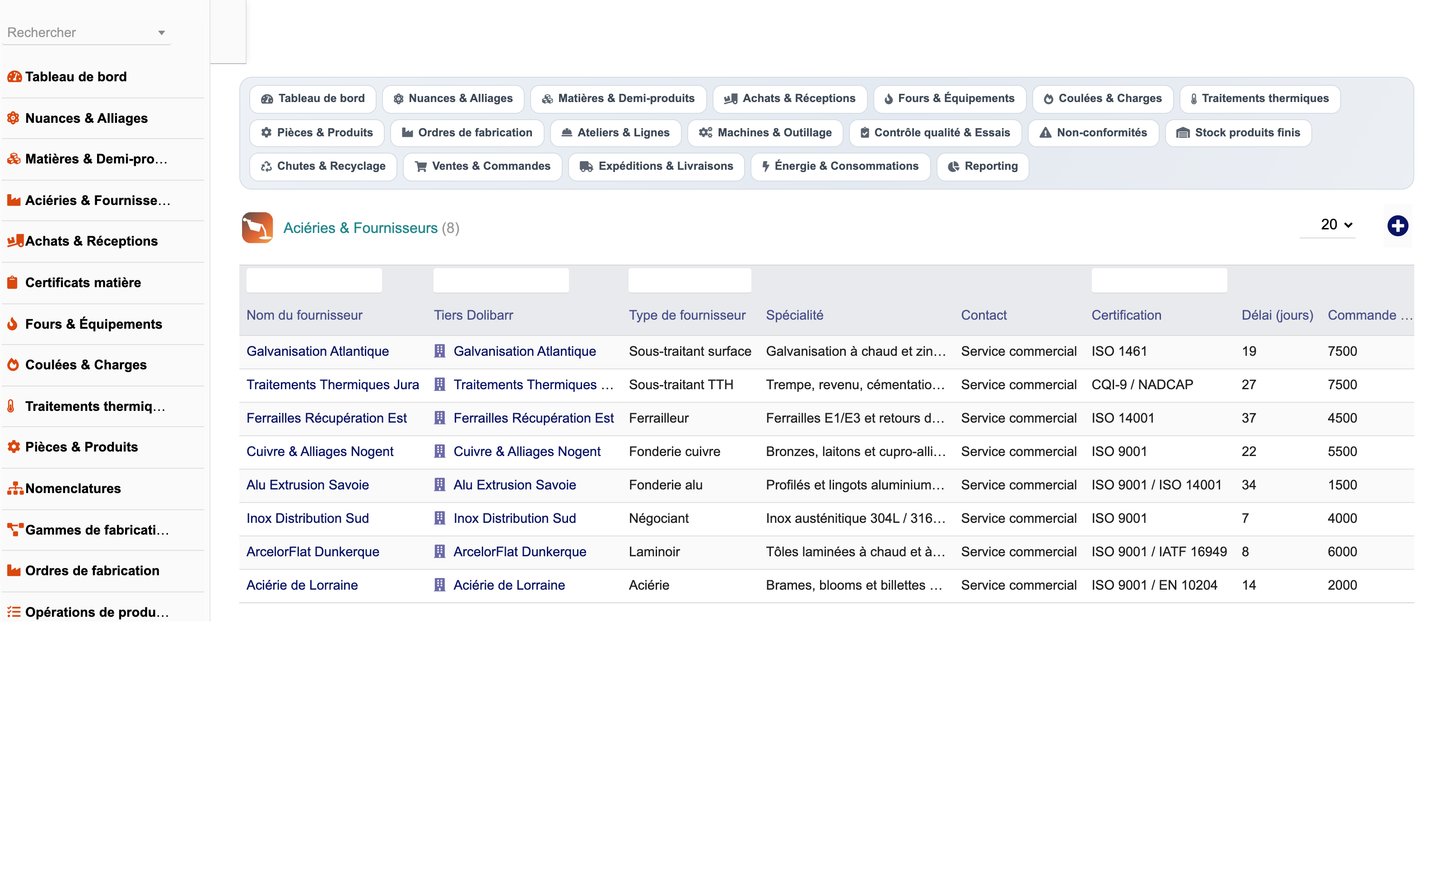The image size is (1445, 894).
Task: Click building icon beside Galvanisation Atlantique tiers
Action: pos(439,351)
